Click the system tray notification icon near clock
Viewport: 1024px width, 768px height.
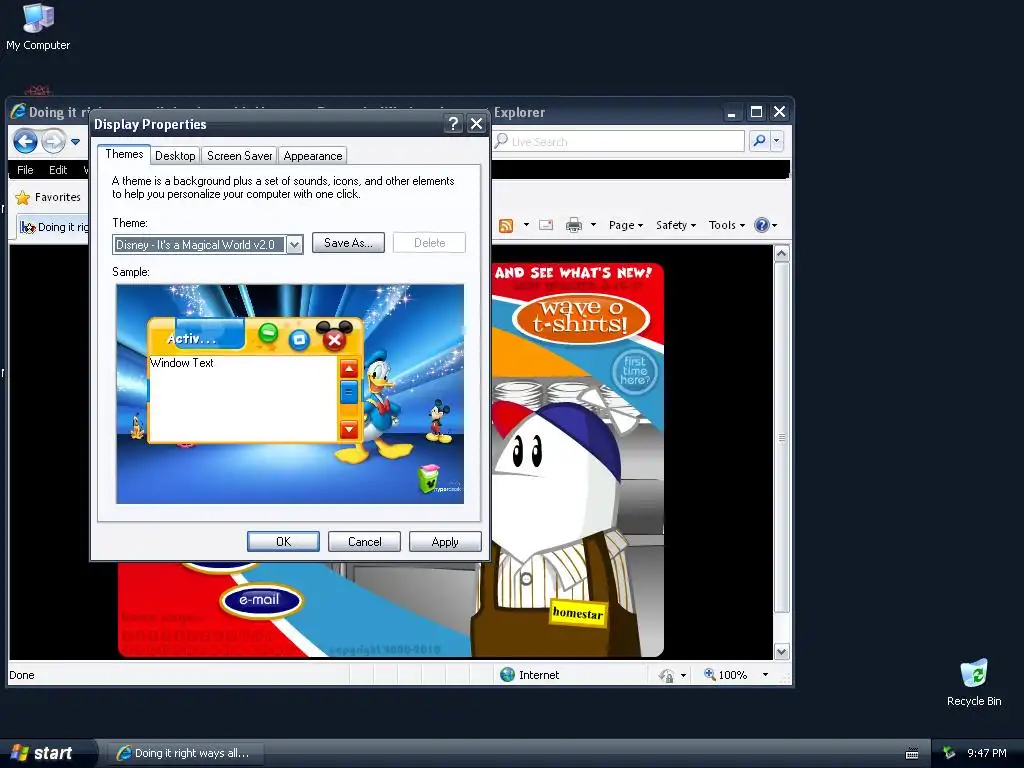(949, 754)
